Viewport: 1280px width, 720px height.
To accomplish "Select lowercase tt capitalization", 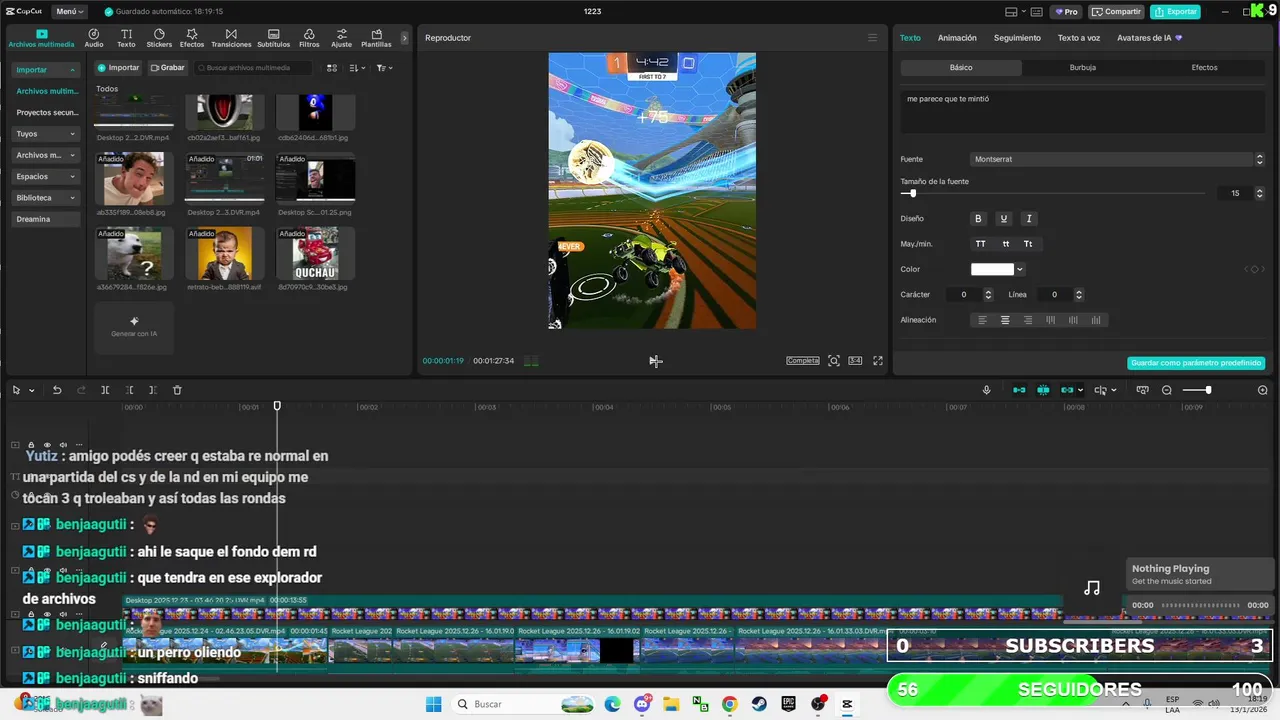I will (x=1005, y=244).
